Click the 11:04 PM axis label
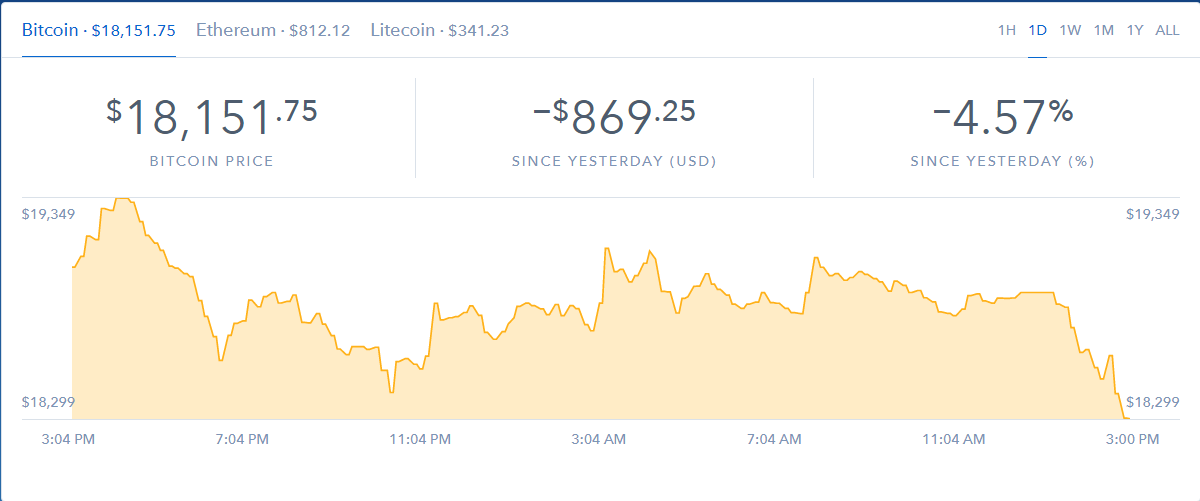Image resolution: width=1200 pixels, height=501 pixels. (418, 439)
